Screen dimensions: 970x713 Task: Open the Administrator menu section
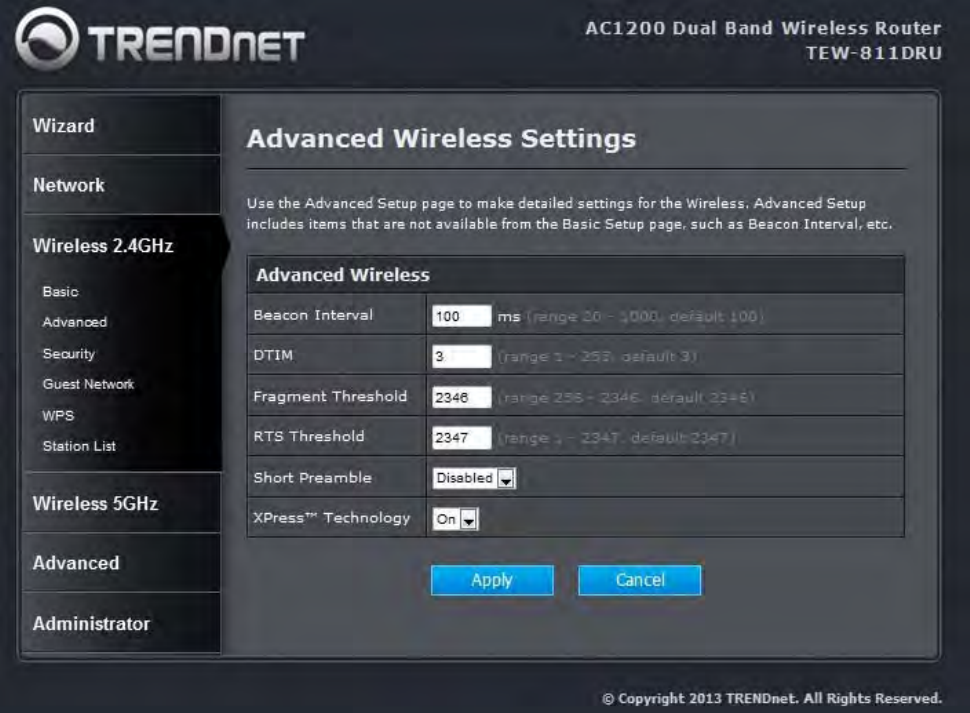click(x=91, y=623)
